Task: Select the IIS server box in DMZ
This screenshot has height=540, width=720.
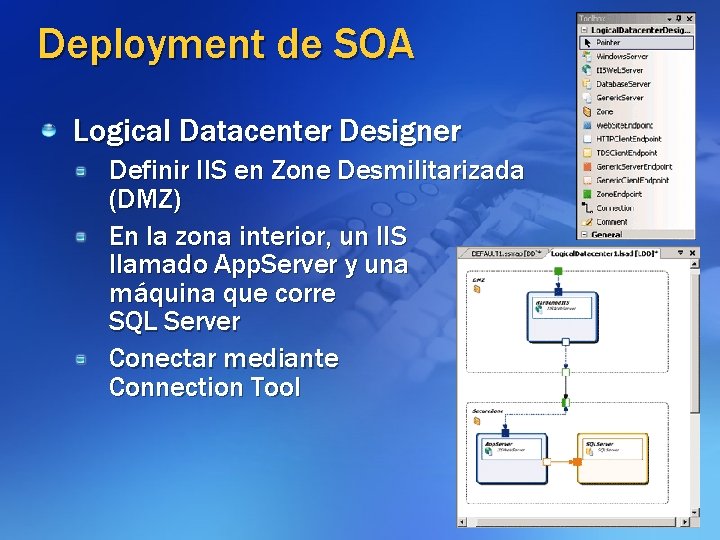Action: point(562,318)
